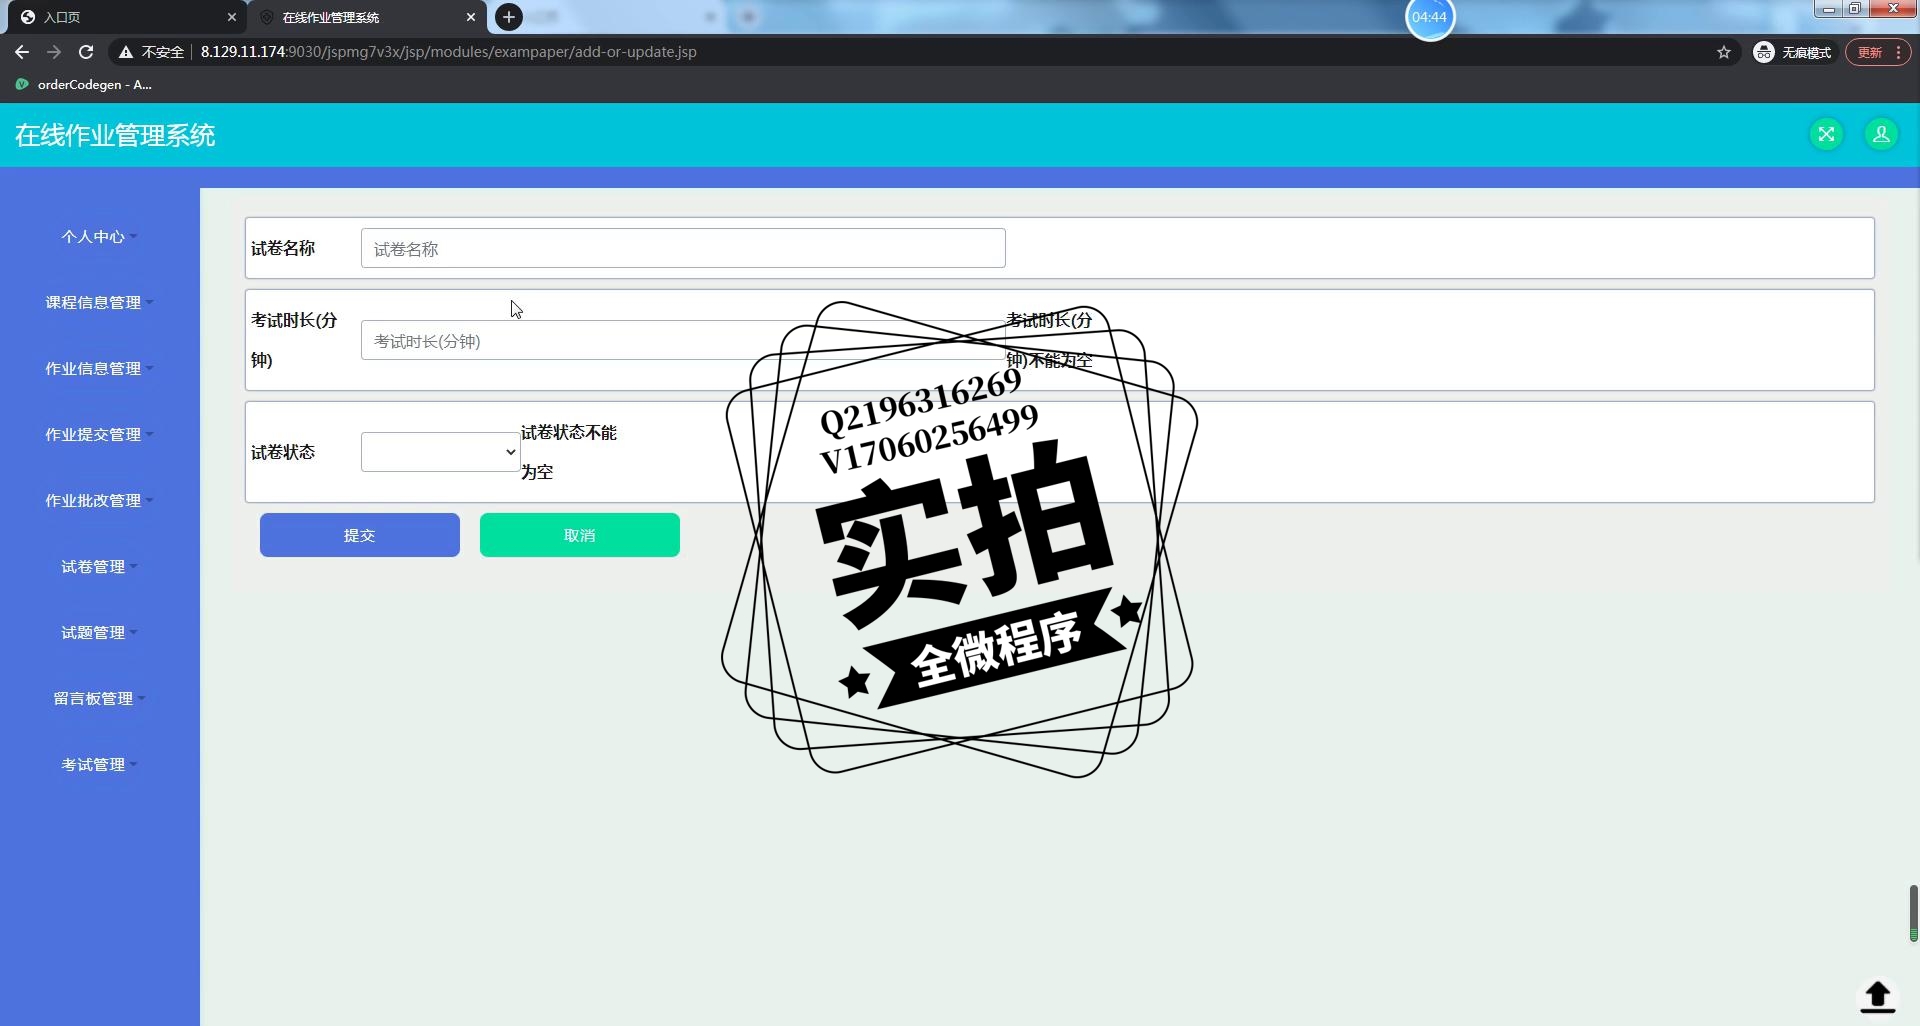Go back with browser back arrow
Image resolution: width=1920 pixels, height=1026 pixels.
tap(22, 52)
